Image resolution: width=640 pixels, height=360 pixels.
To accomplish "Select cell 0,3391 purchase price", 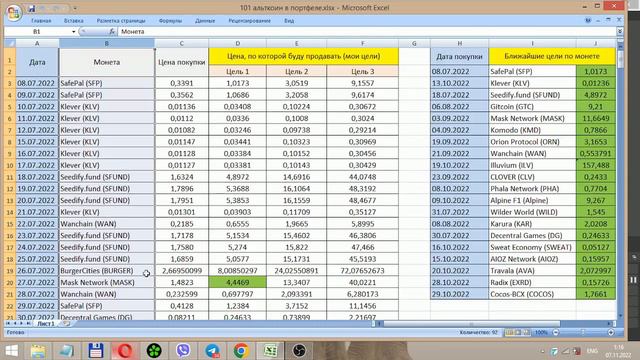I will click(182, 83).
